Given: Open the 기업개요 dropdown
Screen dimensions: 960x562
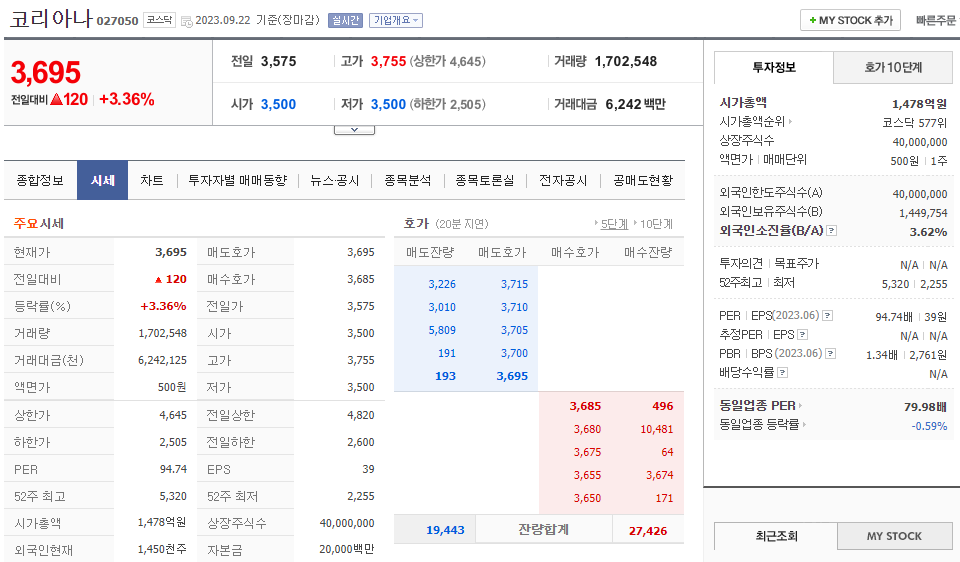Looking at the screenshot, I should pos(396,20).
